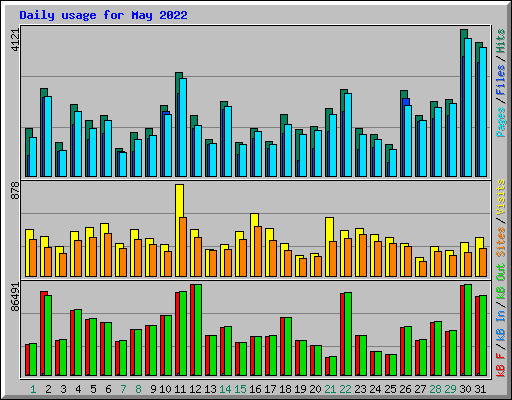Click the day 22 green kB Out bar
Screen dimensions: 512x400
pyautogui.click(x=348, y=334)
